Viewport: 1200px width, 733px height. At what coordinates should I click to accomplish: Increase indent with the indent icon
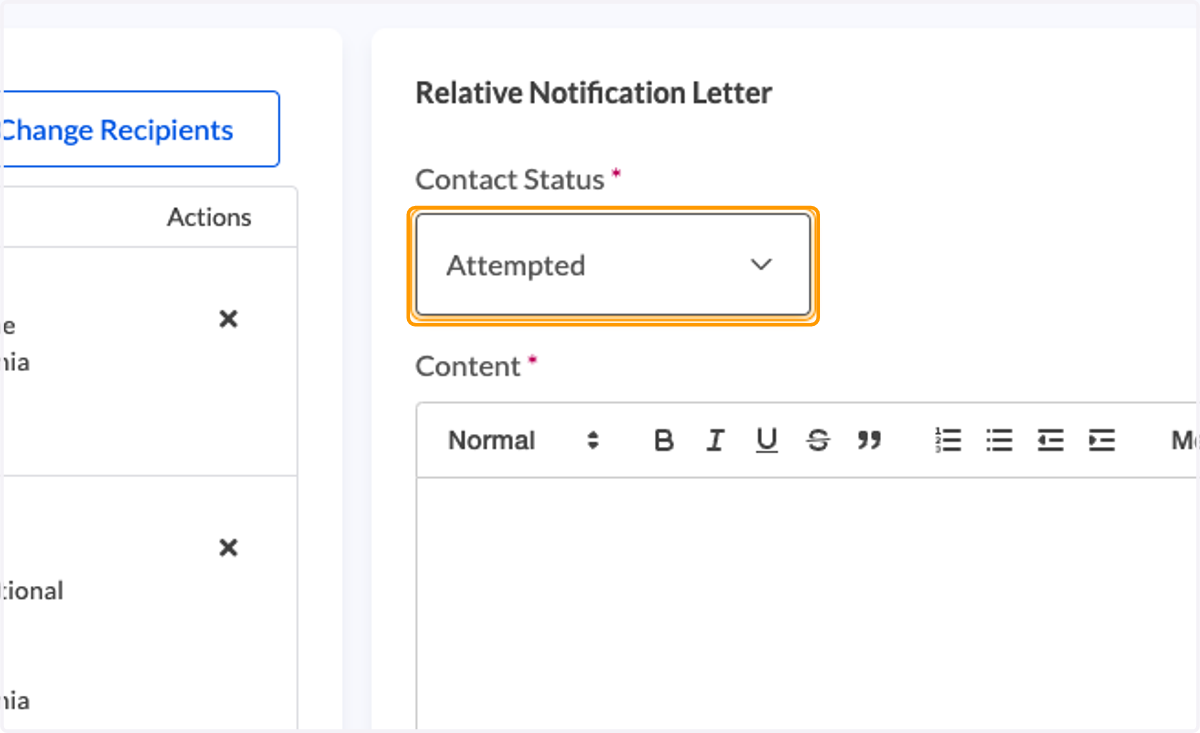(x=1102, y=440)
